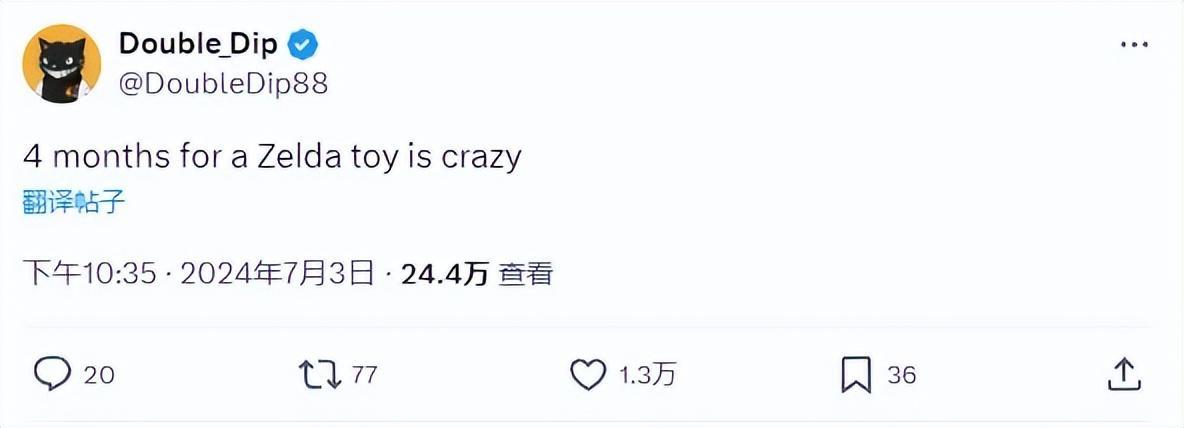This screenshot has width=1184, height=428.
Task: Click the word 查看 beside view count
Action: (526, 273)
